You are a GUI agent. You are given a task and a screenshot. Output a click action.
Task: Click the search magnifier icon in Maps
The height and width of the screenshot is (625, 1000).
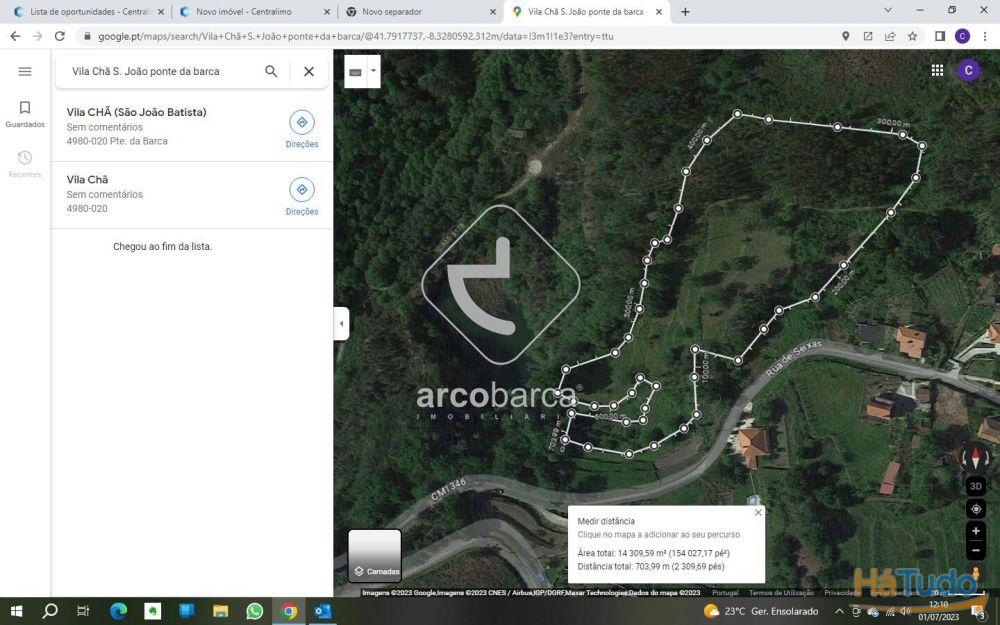(x=271, y=71)
